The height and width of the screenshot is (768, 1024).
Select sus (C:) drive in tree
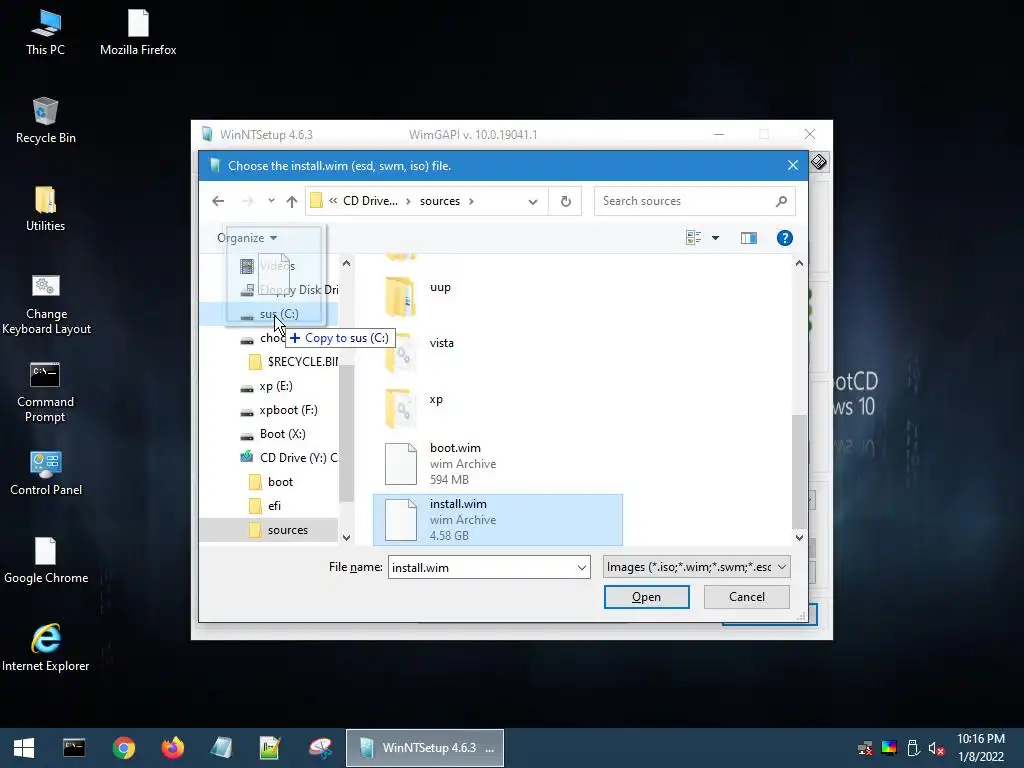pos(268,313)
